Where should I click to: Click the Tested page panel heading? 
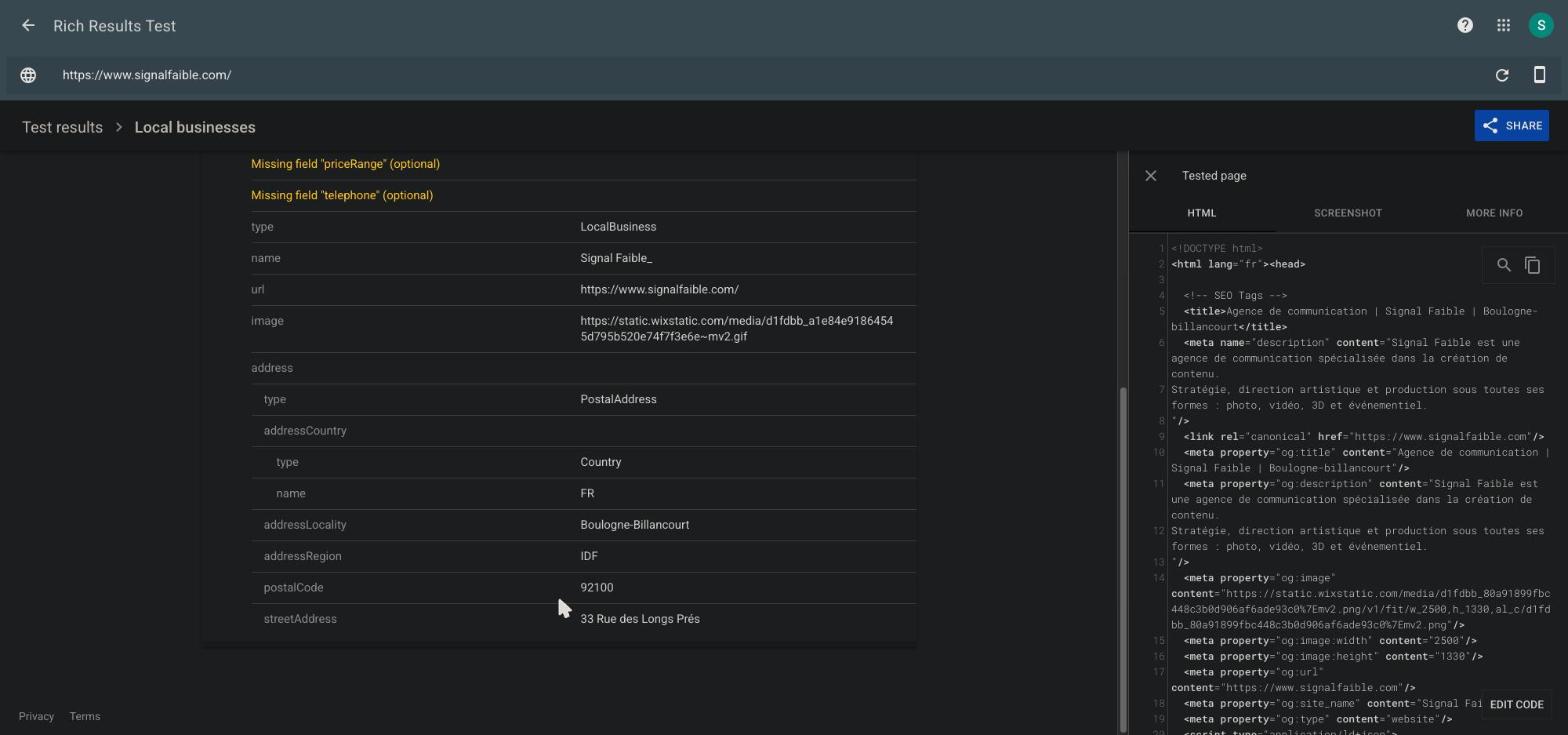1214,176
